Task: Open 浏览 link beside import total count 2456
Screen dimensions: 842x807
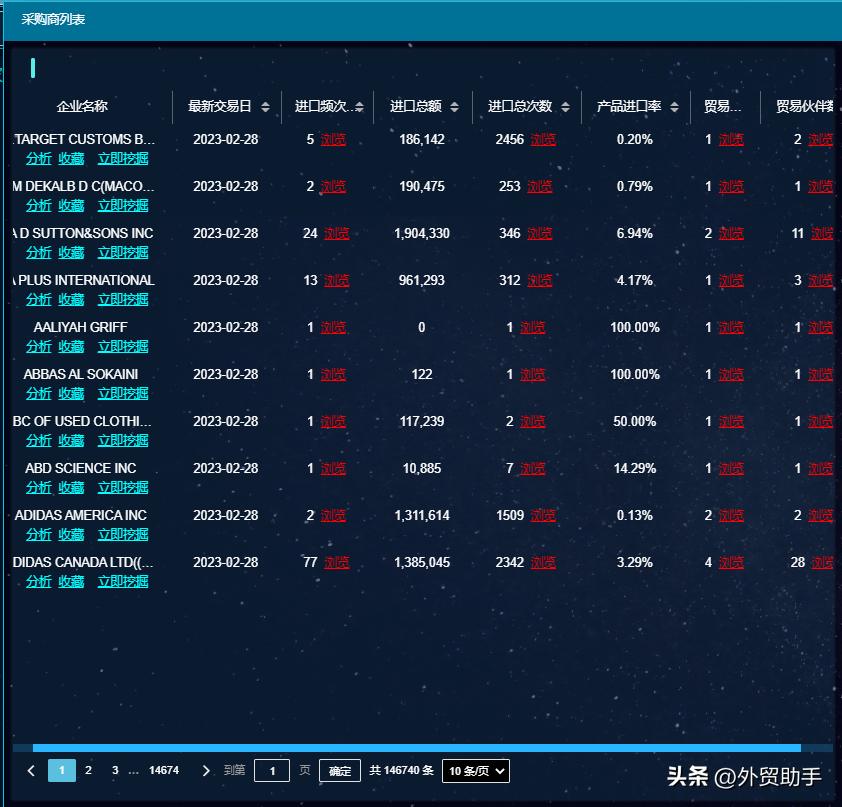Action: click(x=543, y=140)
